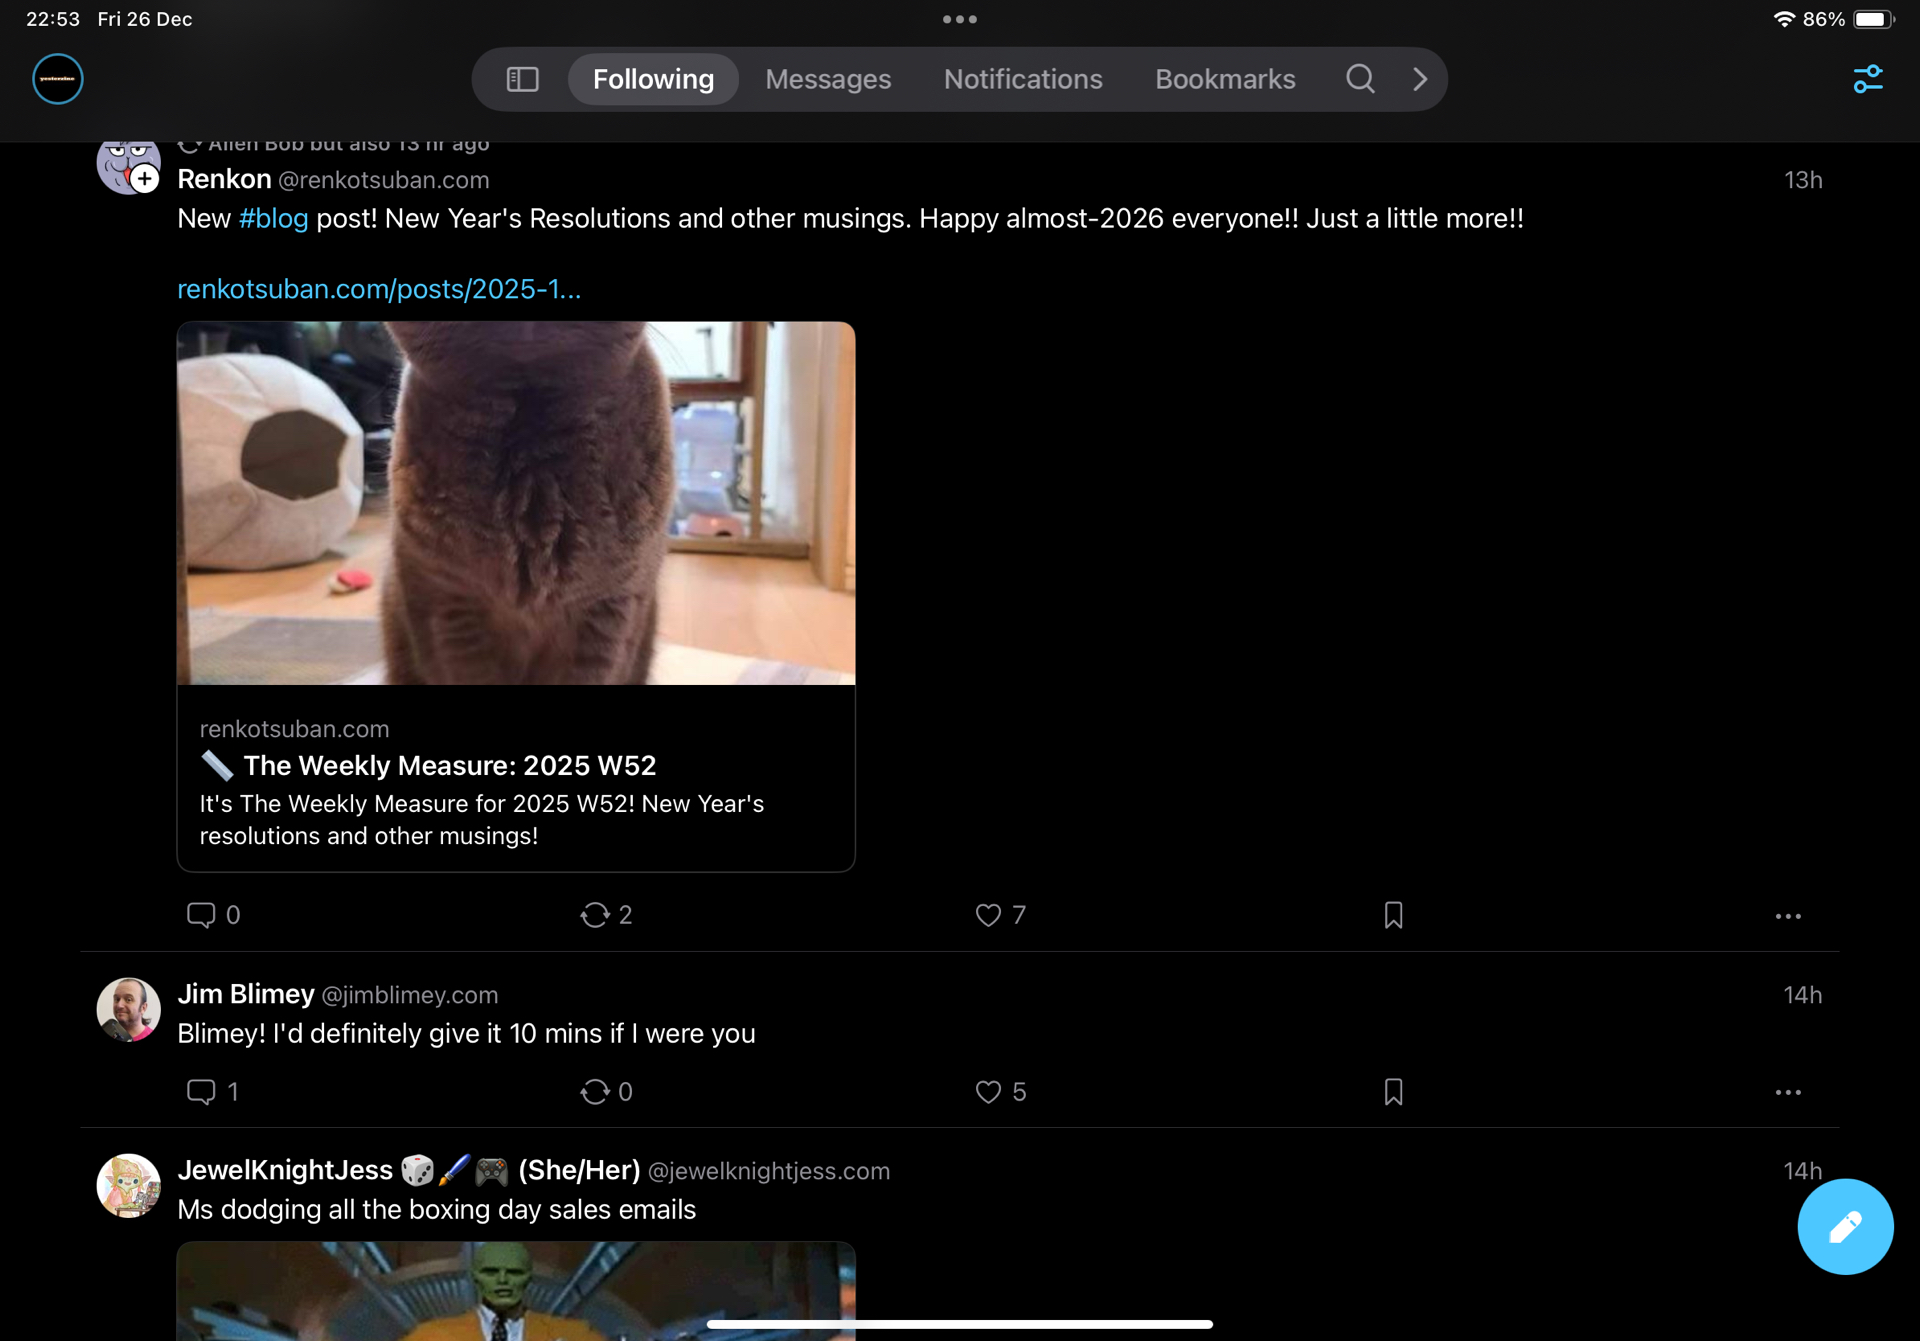Bookmark Renkon's blog post
The height and width of the screenshot is (1341, 1920).
[1393, 915]
